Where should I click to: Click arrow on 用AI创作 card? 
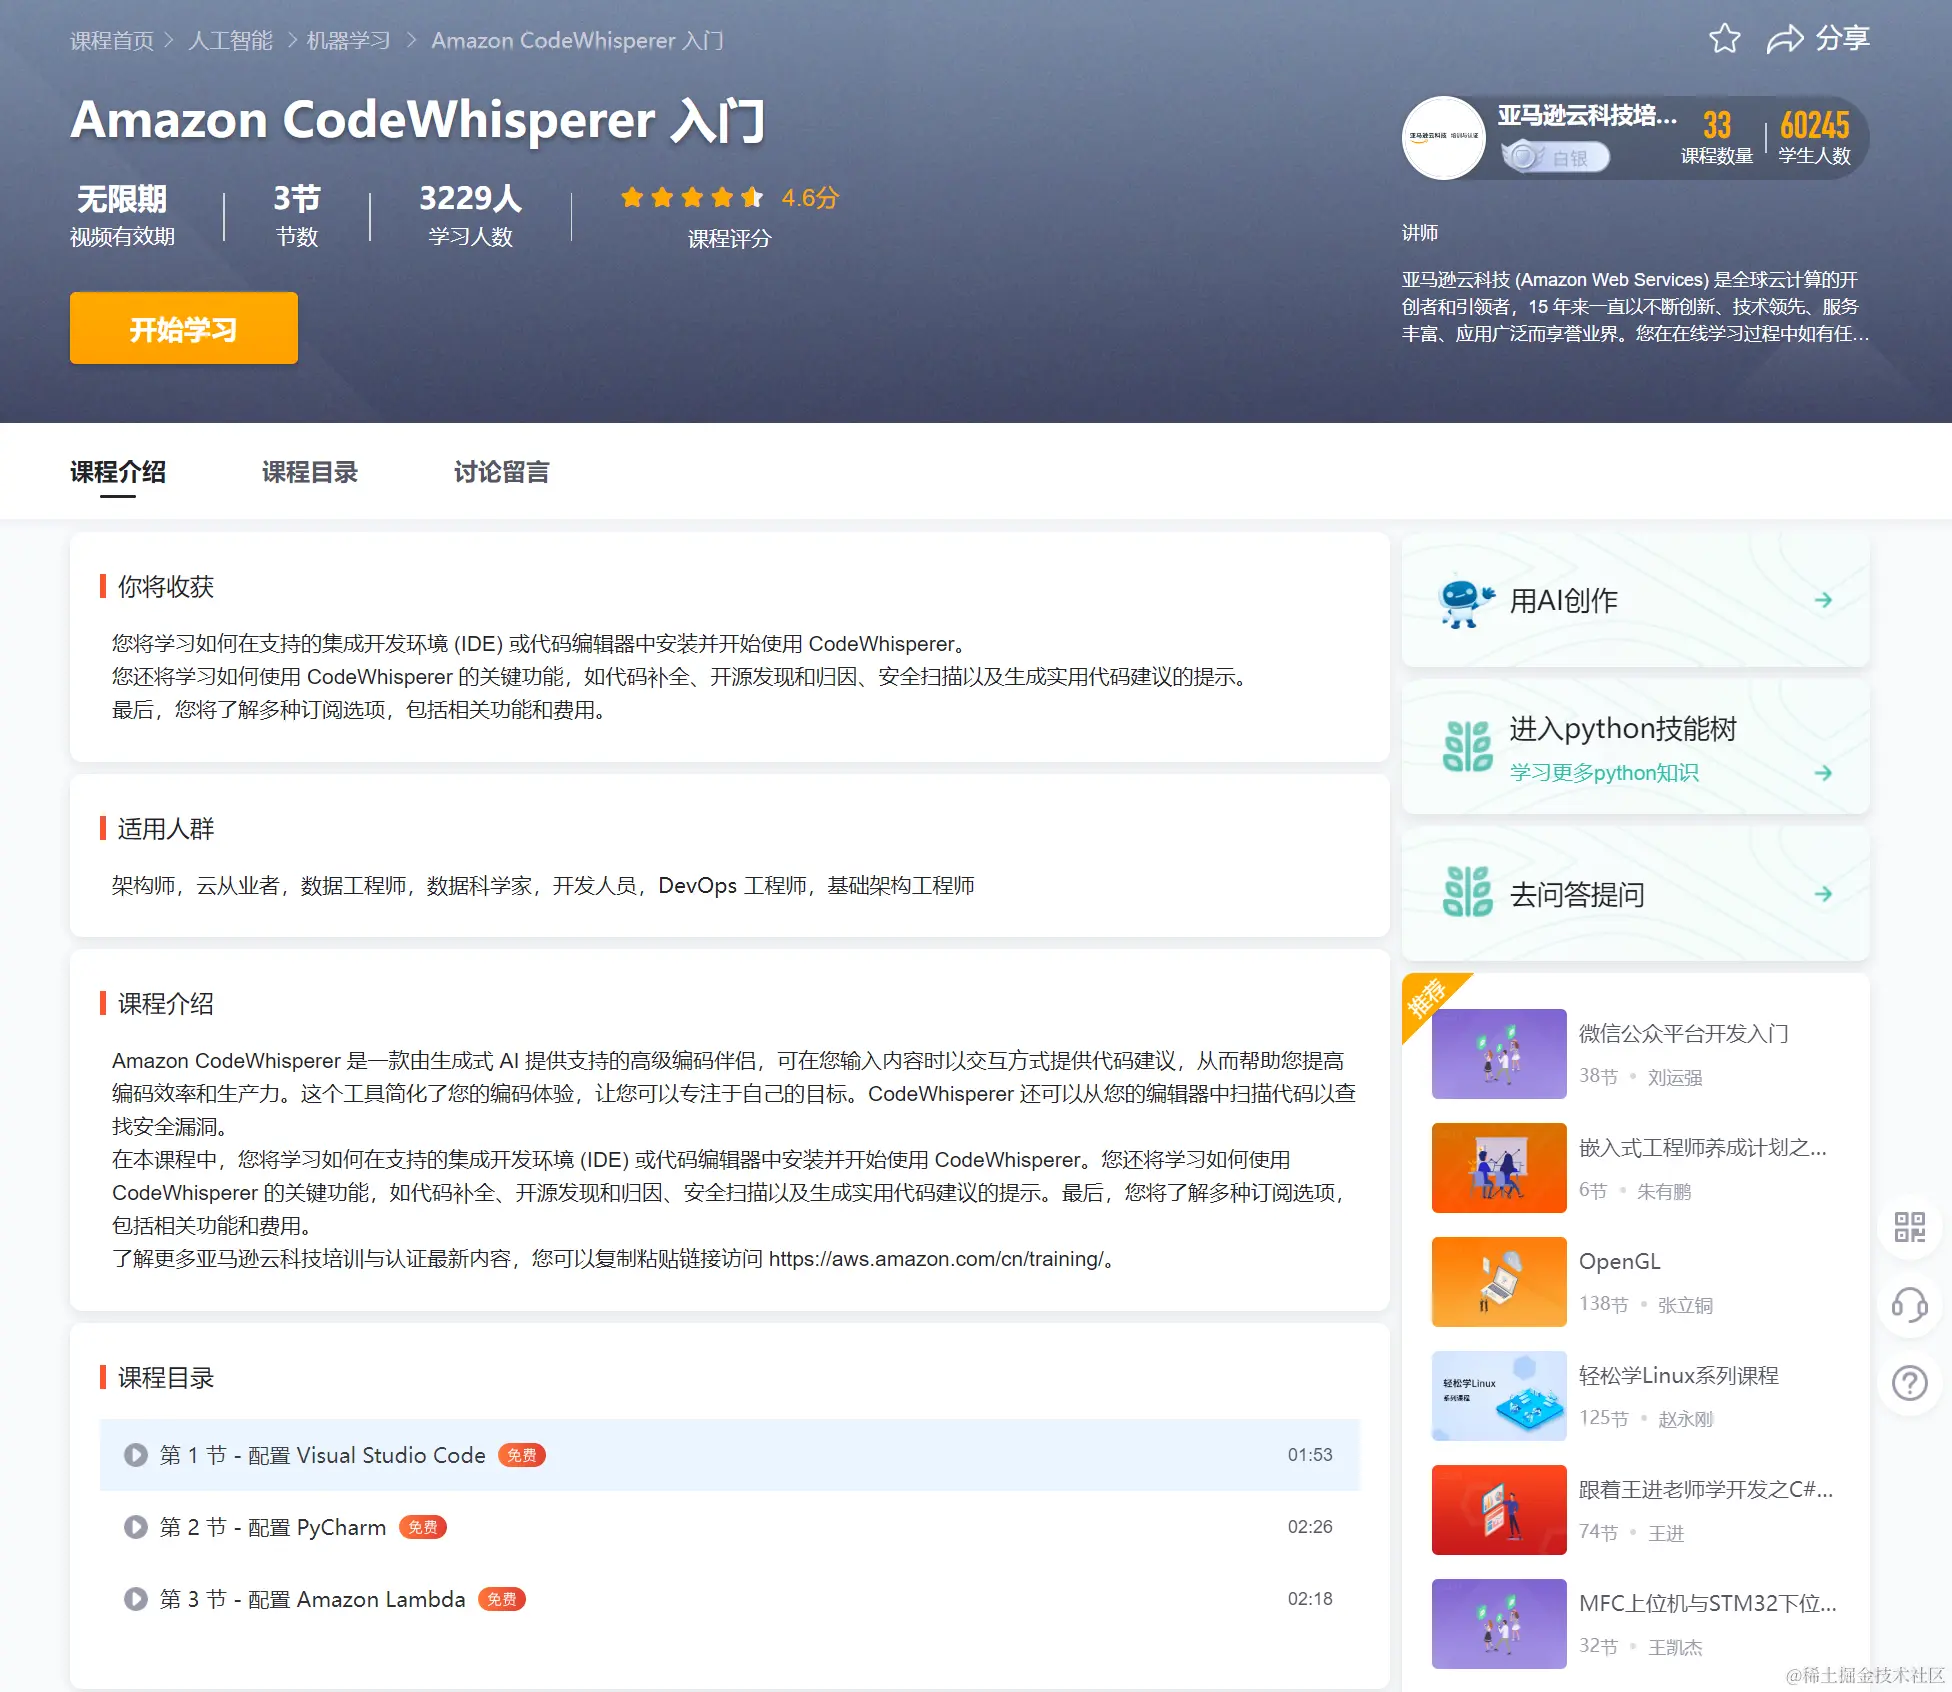click(x=1823, y=600)
